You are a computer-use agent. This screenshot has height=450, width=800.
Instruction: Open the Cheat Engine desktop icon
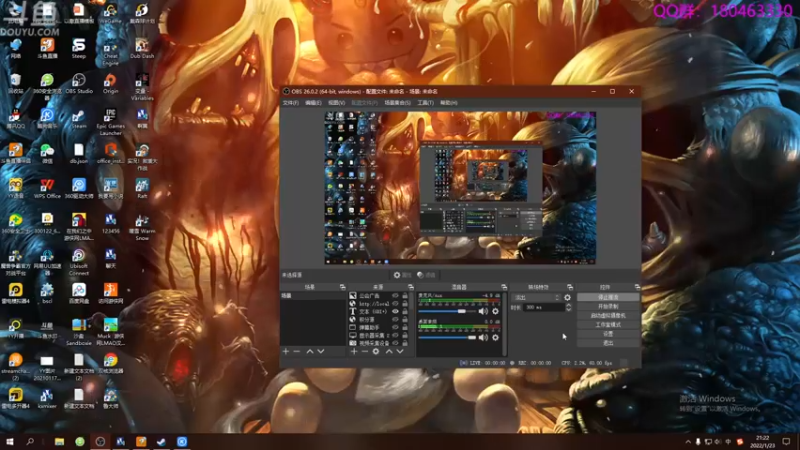tap(110, 53)
